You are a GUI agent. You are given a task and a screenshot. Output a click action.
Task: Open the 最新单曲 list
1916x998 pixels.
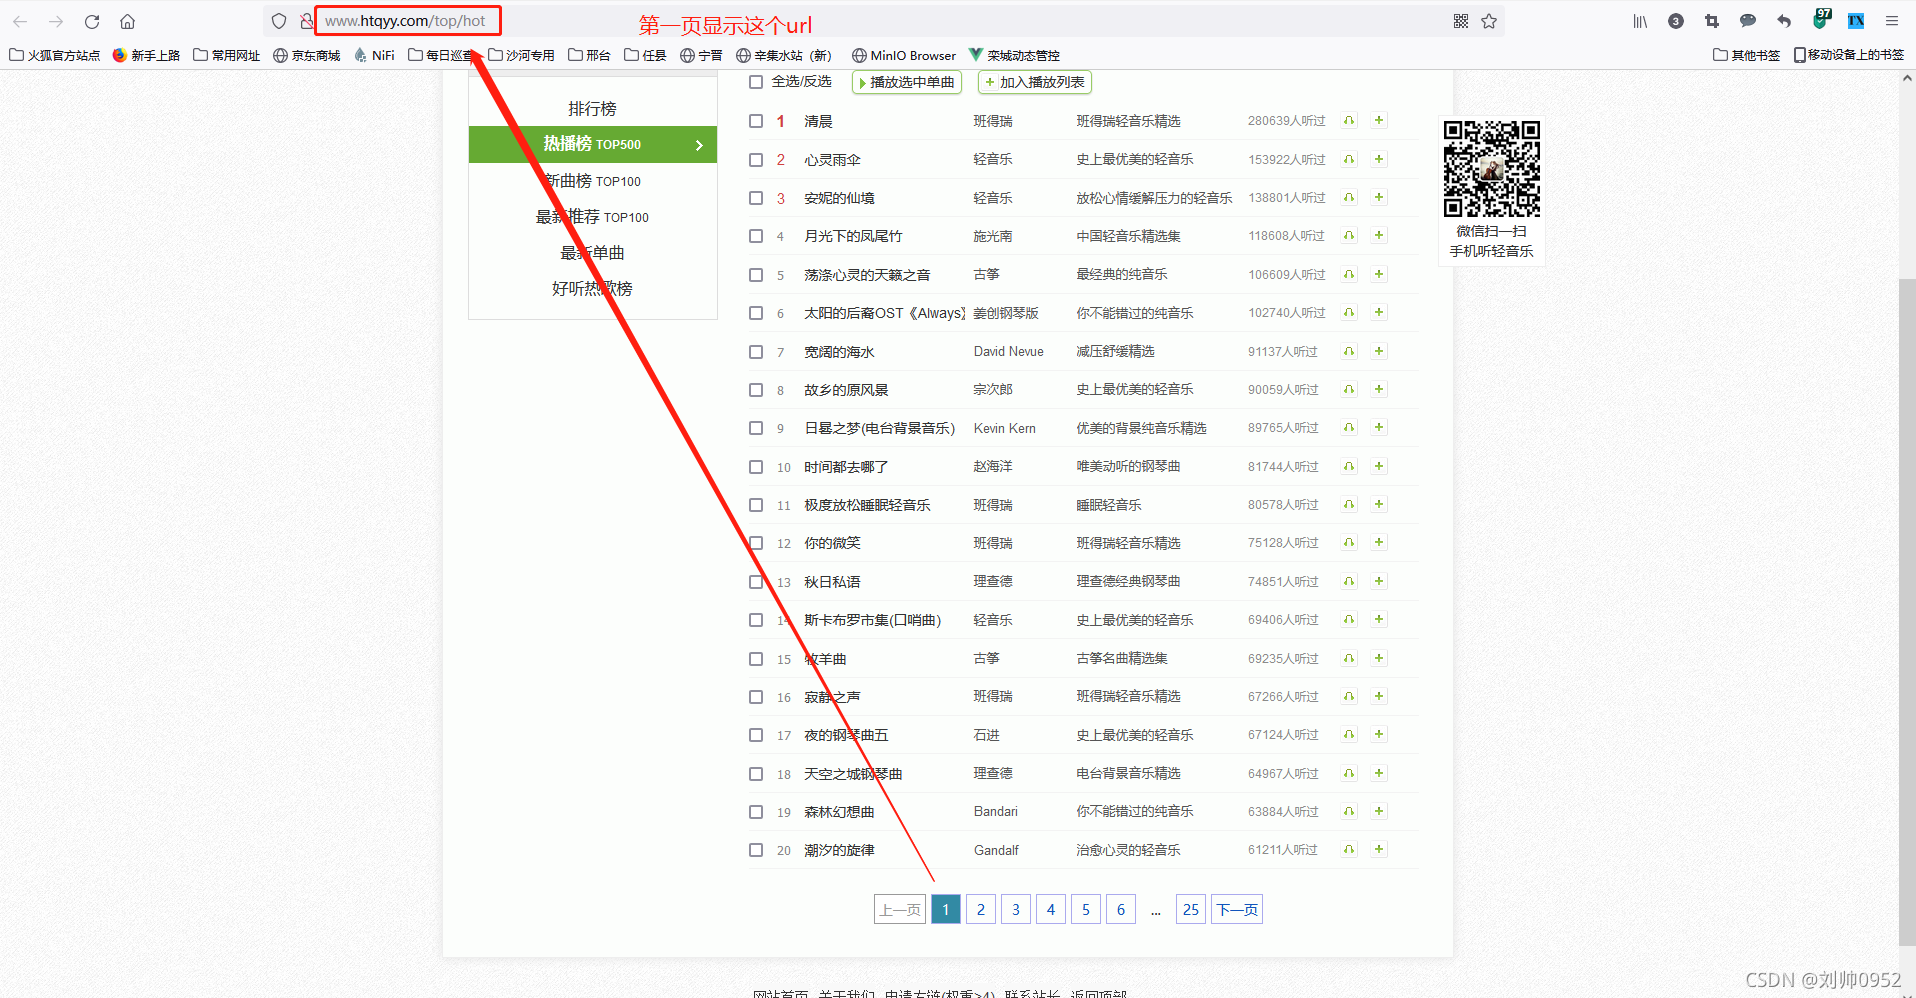click(593, 253)
